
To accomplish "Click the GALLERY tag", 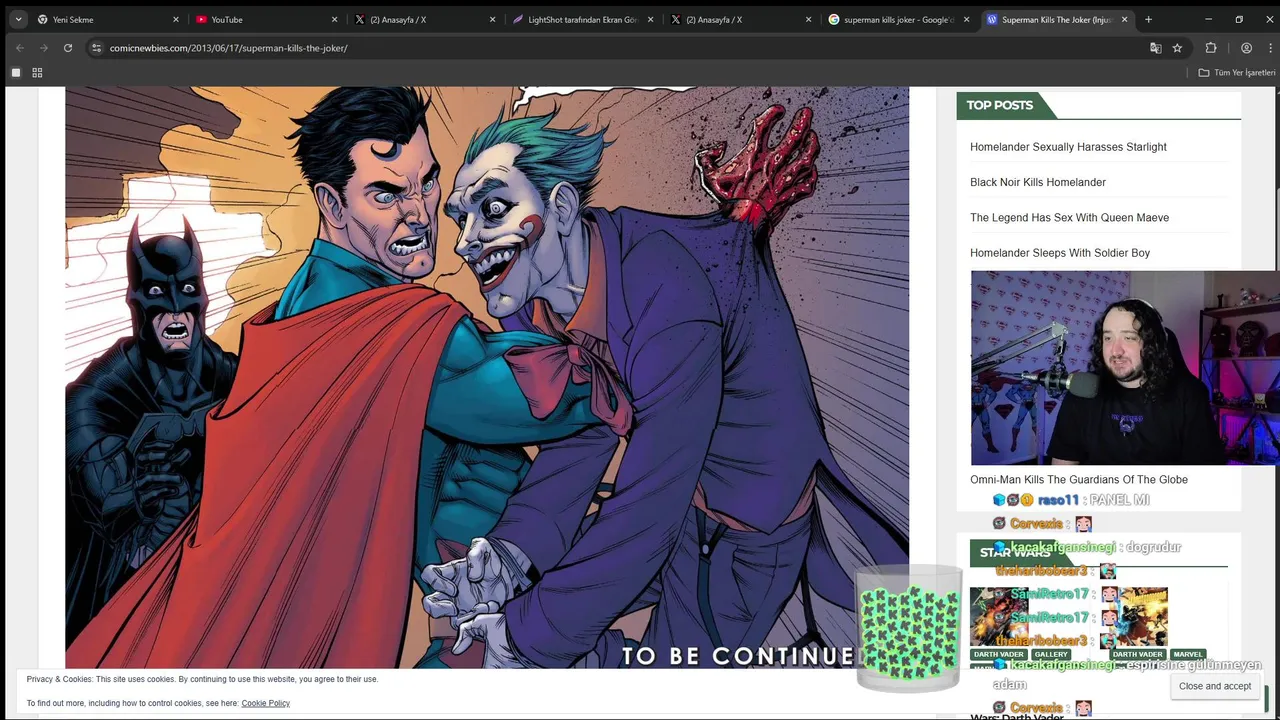I will (1051, 655).
